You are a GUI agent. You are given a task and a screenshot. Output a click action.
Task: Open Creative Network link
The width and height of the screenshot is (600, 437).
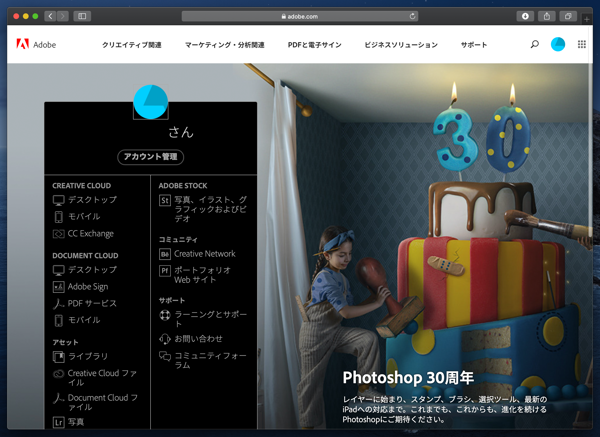tap(205, 254)
